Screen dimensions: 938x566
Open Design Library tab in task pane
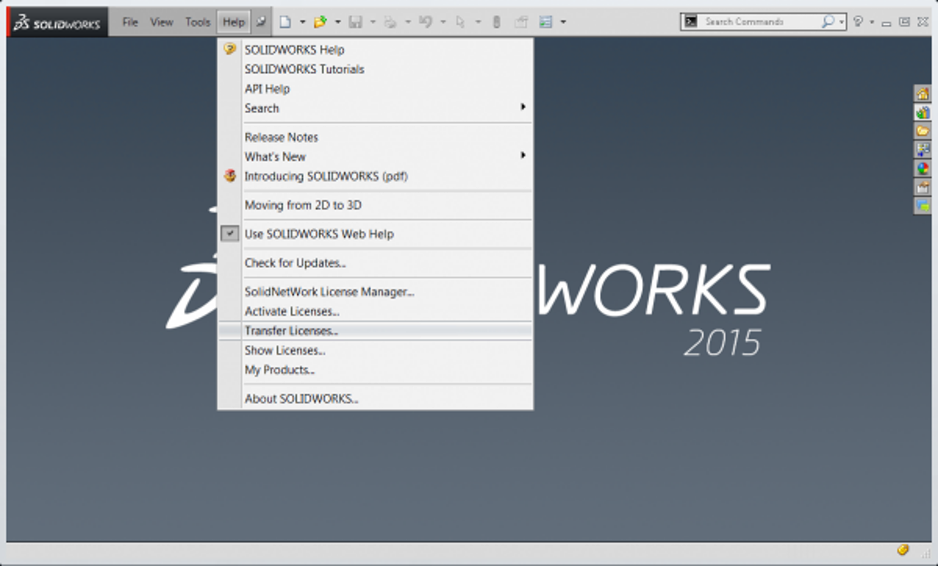coord(922,112)
